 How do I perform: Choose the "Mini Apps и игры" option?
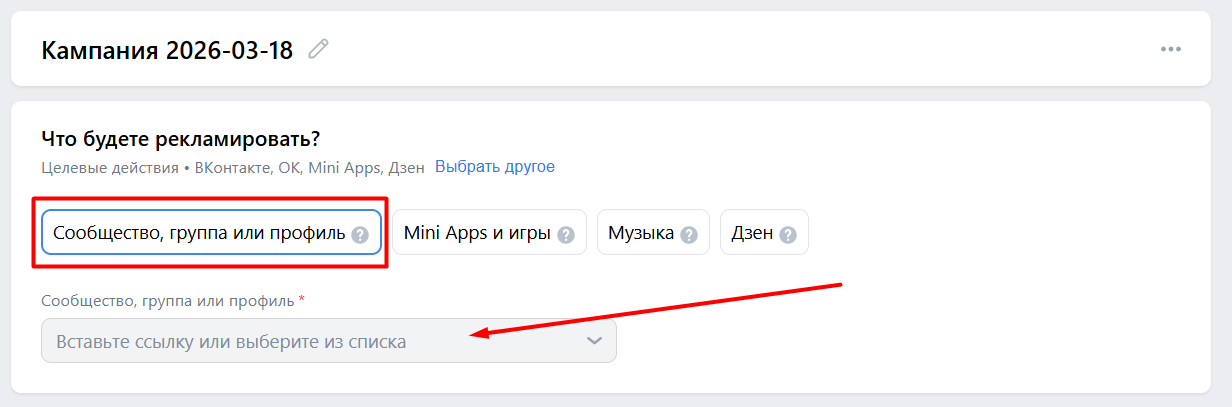click(477, 233)
